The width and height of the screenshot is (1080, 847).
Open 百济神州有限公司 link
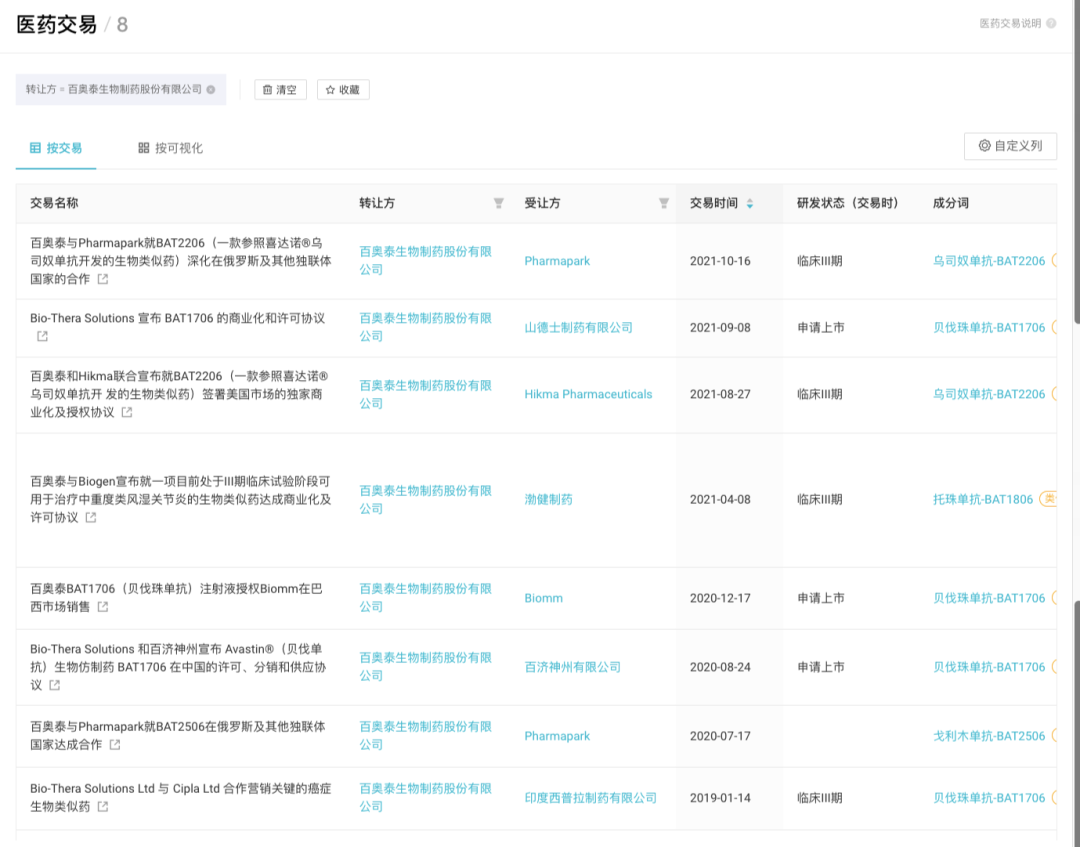572,667
